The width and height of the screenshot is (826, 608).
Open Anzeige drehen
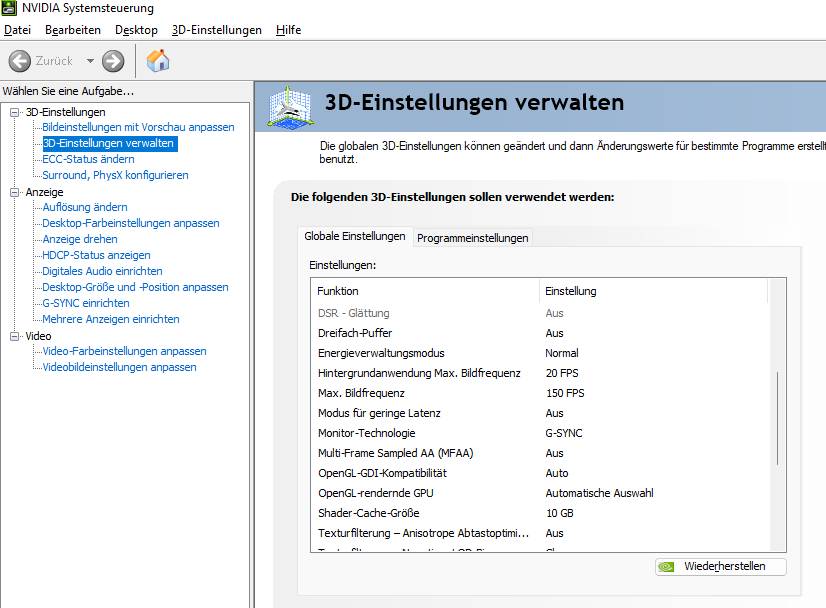80,239
